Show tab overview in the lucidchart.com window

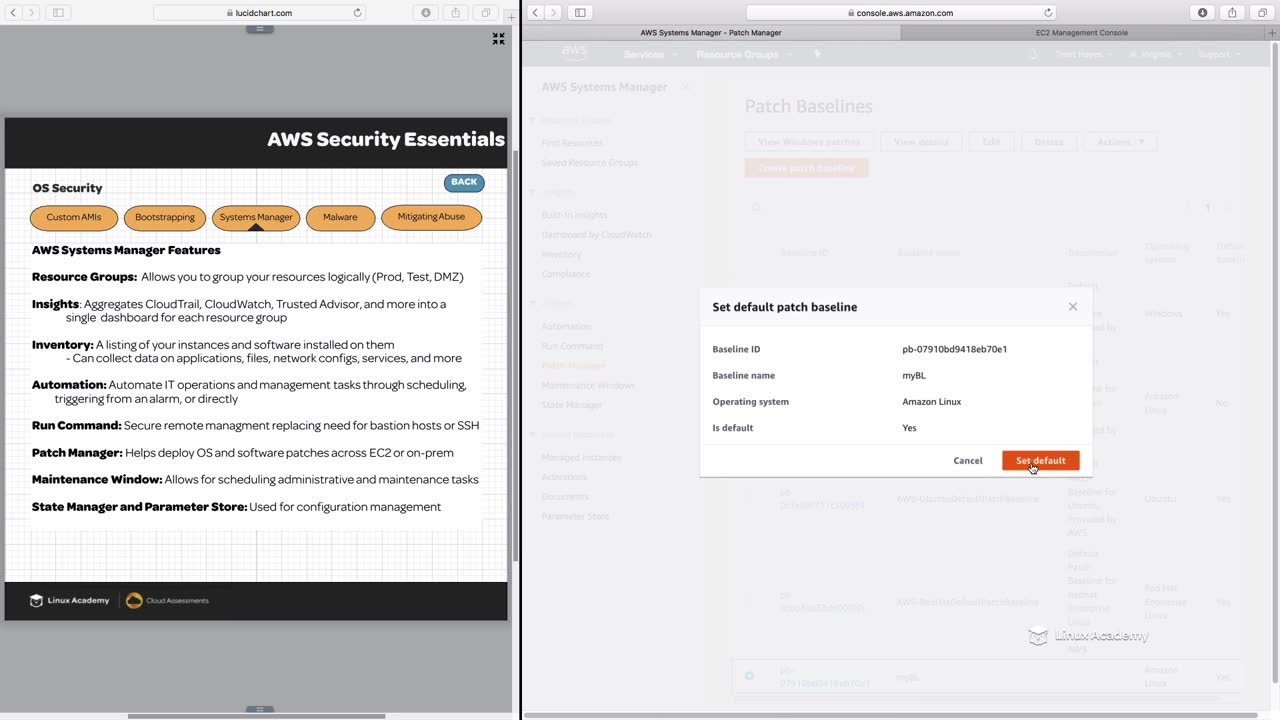click(486, 13)
